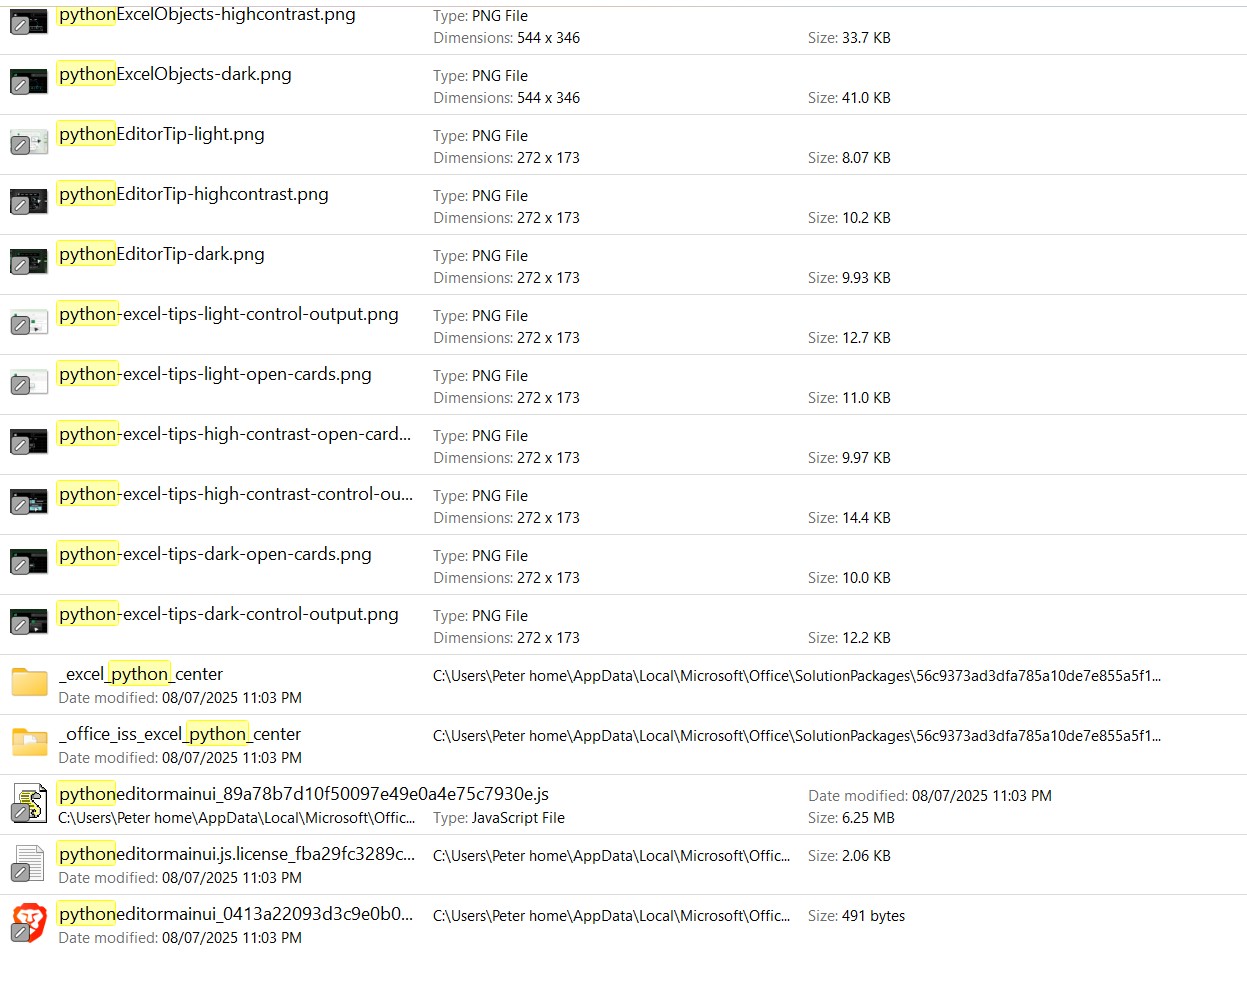Image resolution: width=1247 pixels, height=982 pixels.
Task: Click the pythonEditorTip-highcontrast.png thumbnail icon
Action: tap(29, 202)
